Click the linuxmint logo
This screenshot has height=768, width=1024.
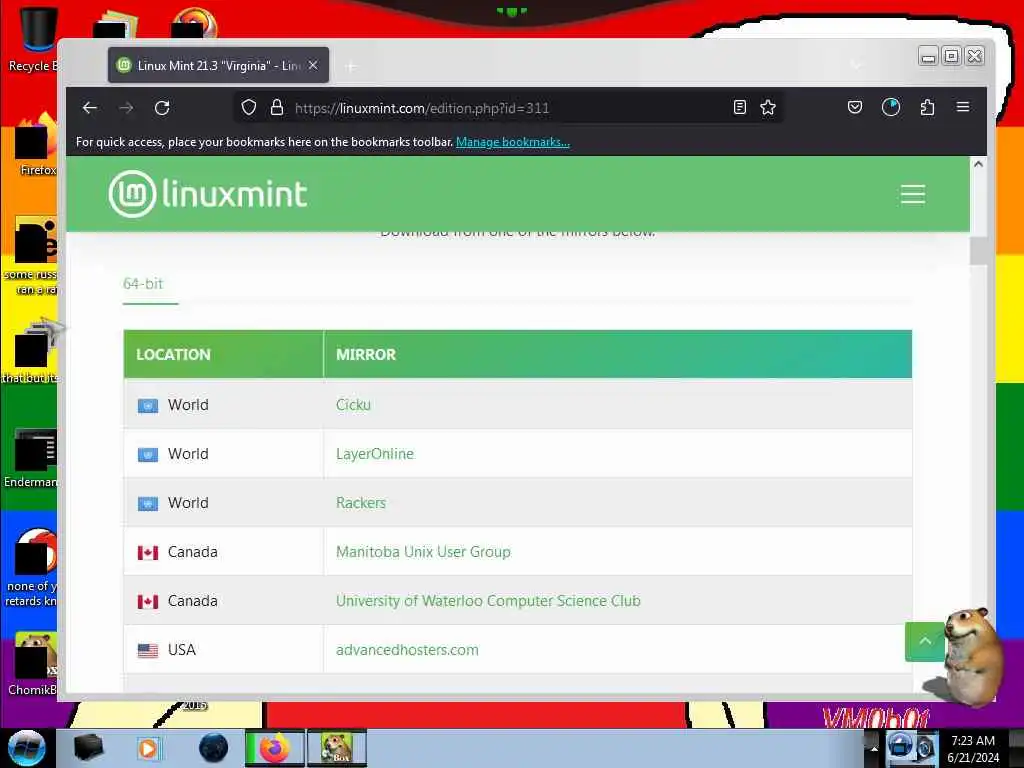208,193
